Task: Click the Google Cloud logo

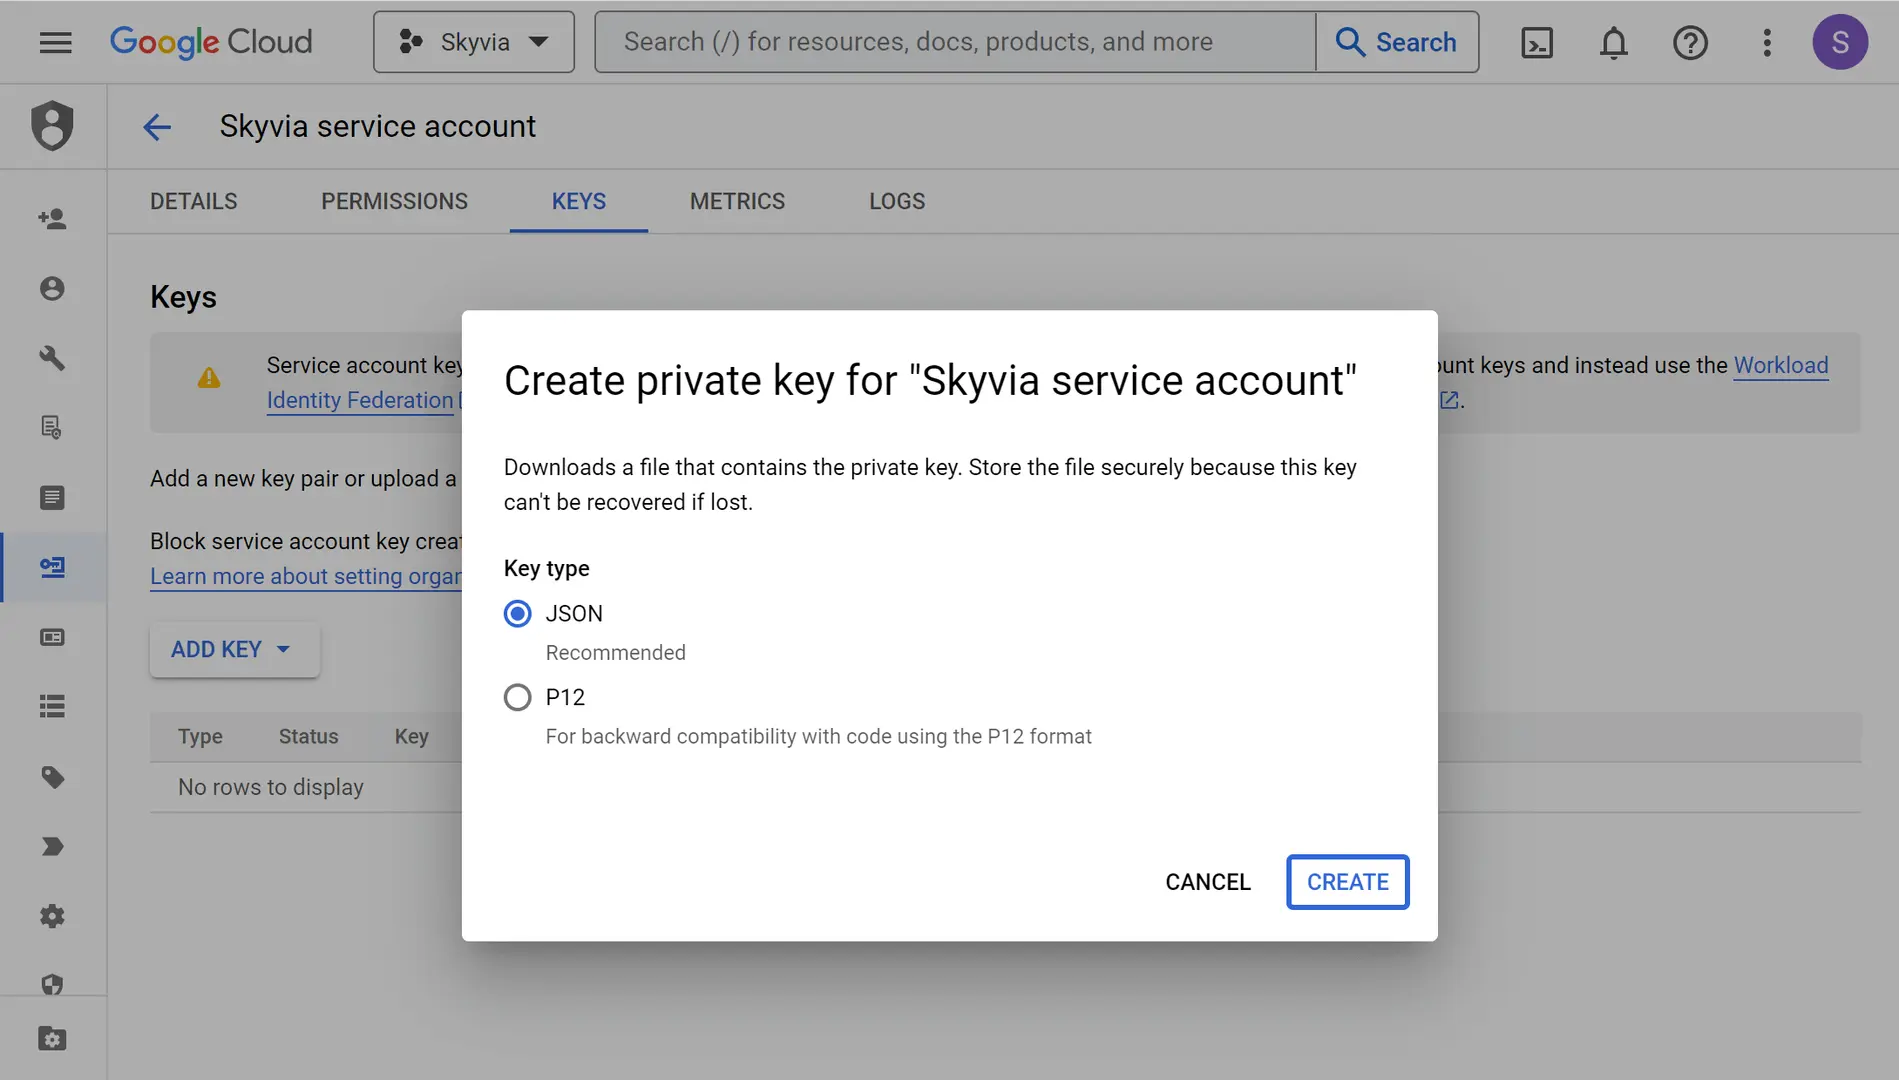Action: tap(211, 42)
